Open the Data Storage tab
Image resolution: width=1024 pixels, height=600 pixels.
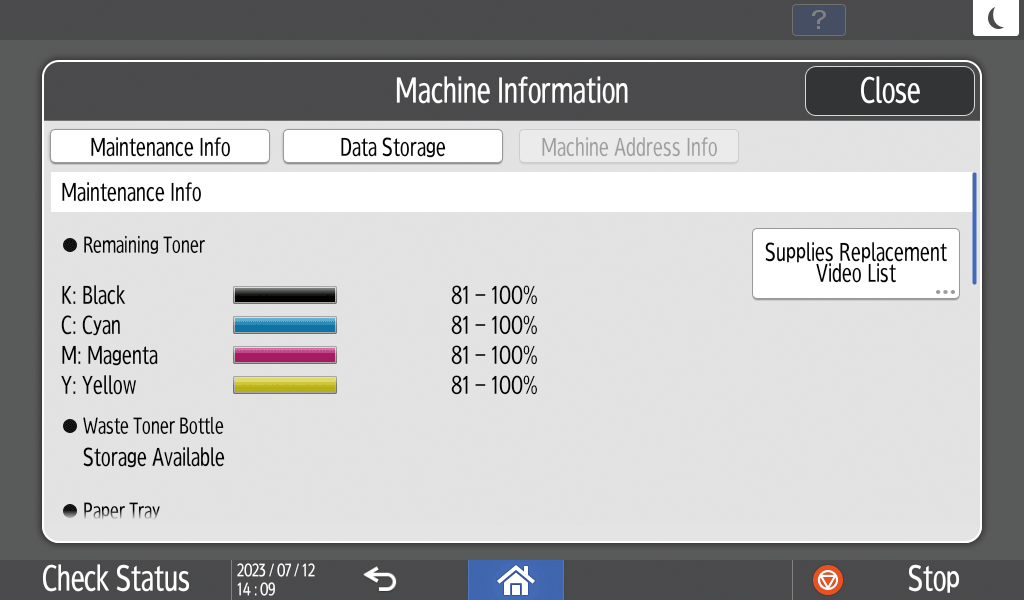(x=392, y=147)
